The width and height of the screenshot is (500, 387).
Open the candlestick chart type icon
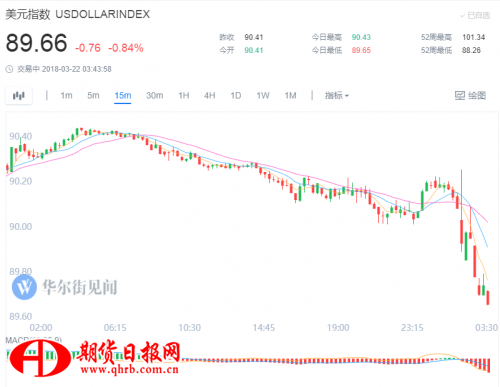pos(19,96)
